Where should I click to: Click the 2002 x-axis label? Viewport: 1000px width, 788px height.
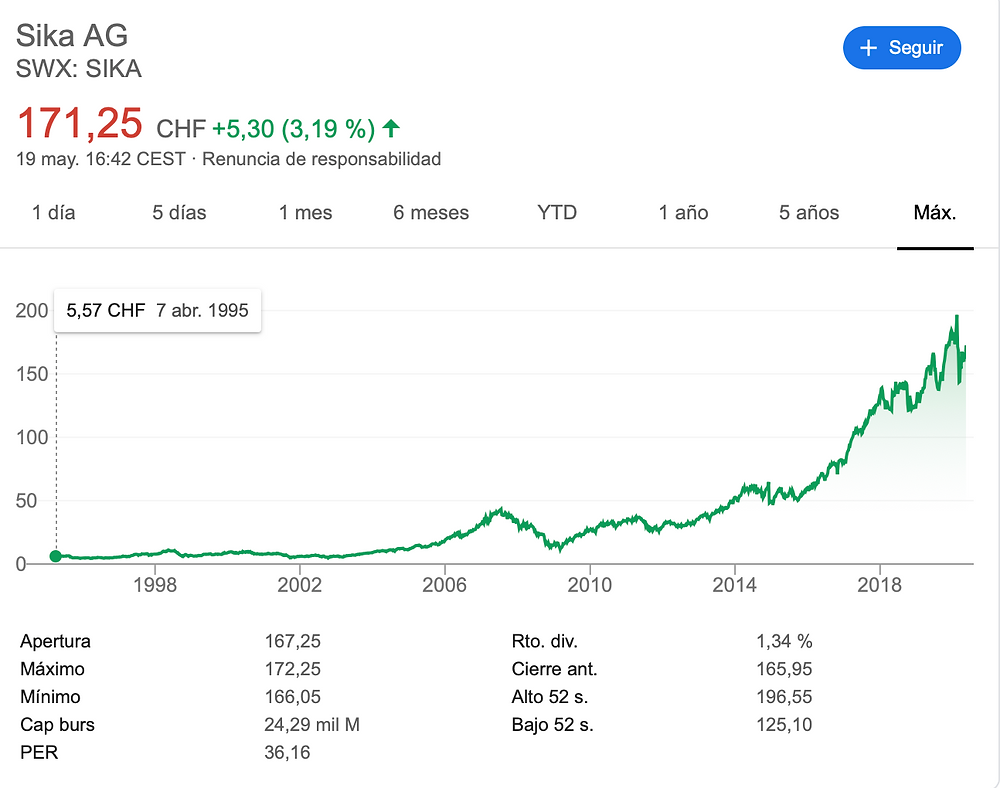pos(300,585)
